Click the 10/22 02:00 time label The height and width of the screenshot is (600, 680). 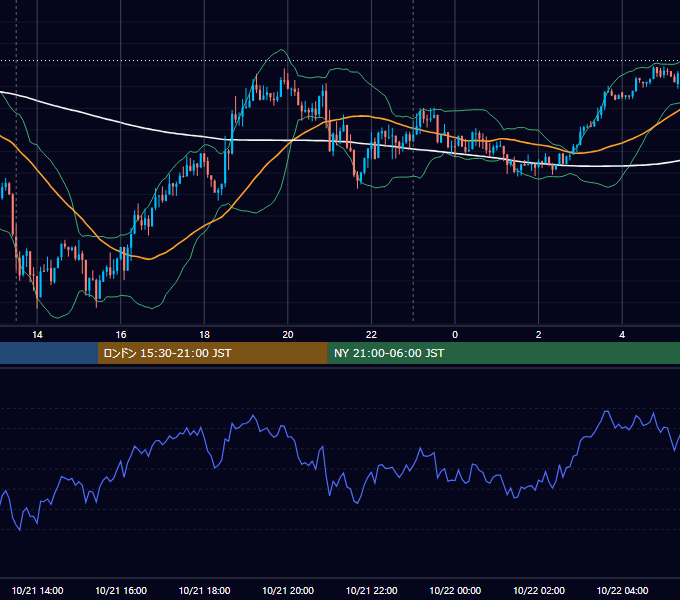coord(539,590)
